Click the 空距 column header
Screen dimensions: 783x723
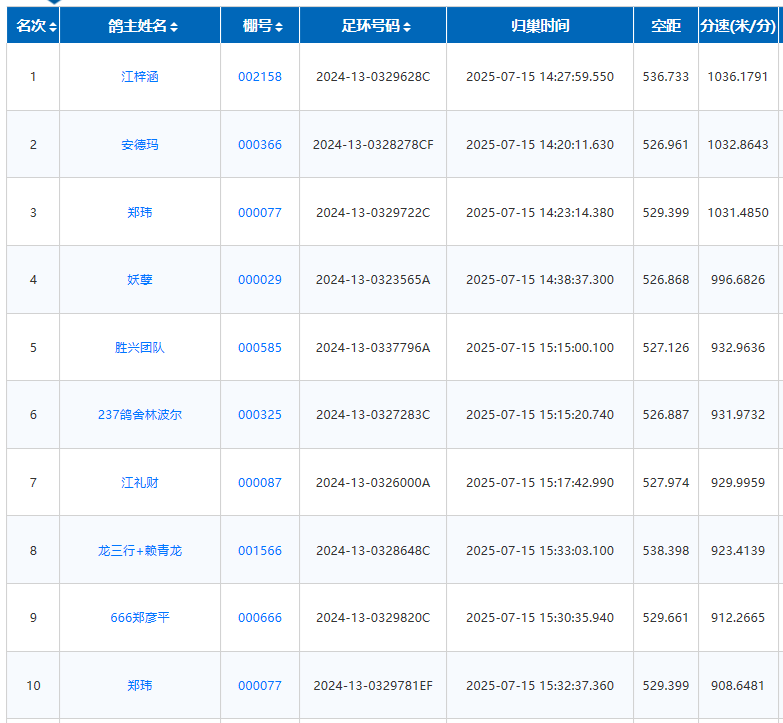tap(665, 26)
